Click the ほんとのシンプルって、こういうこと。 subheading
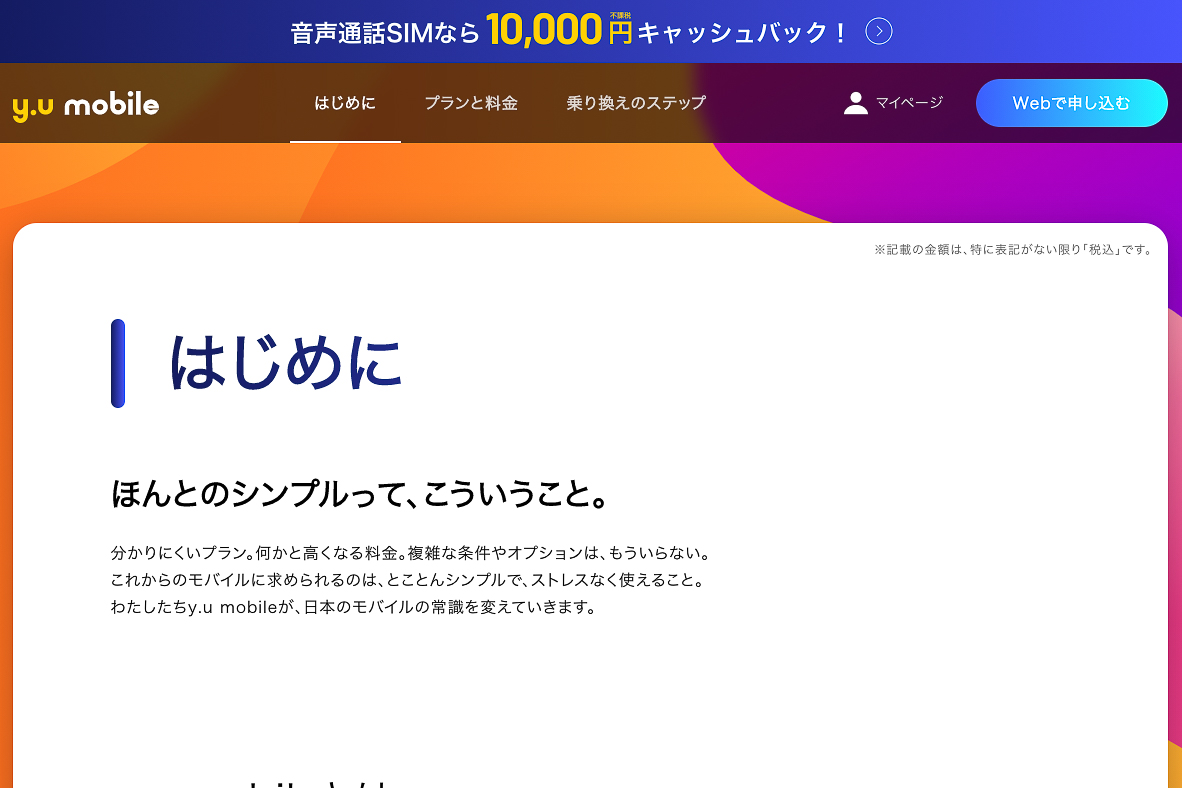This screenshot has height=788, width=1182. [360, 495]
